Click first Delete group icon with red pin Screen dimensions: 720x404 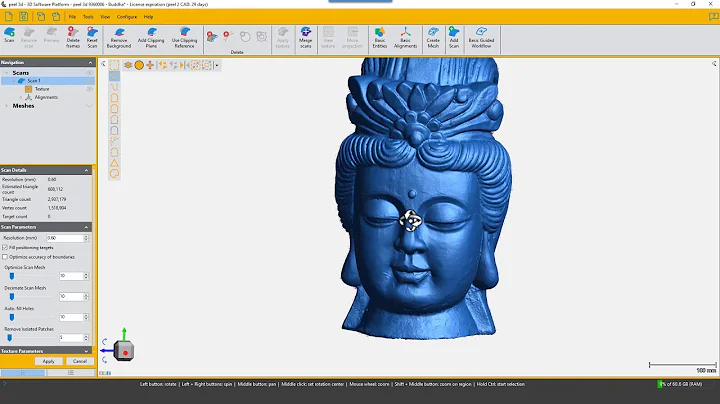pos(212,37)
